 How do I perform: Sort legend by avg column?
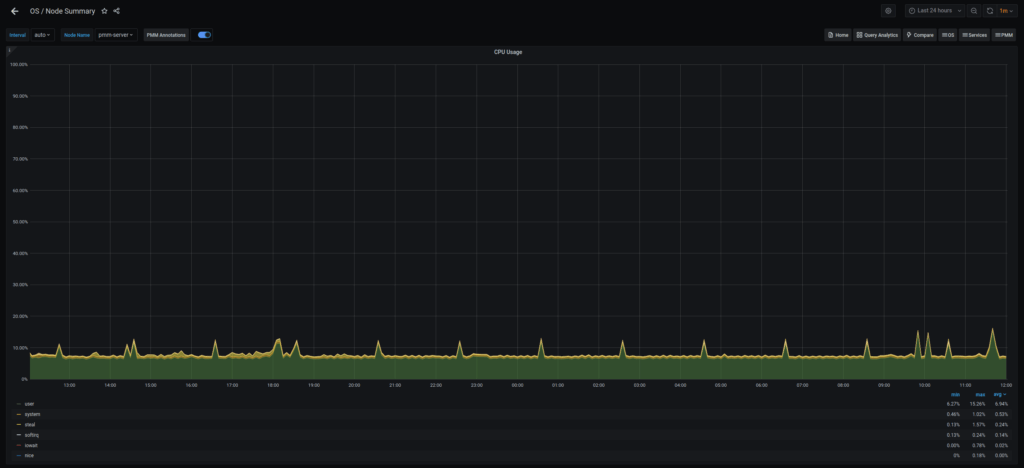click(x=1001, y=394)
